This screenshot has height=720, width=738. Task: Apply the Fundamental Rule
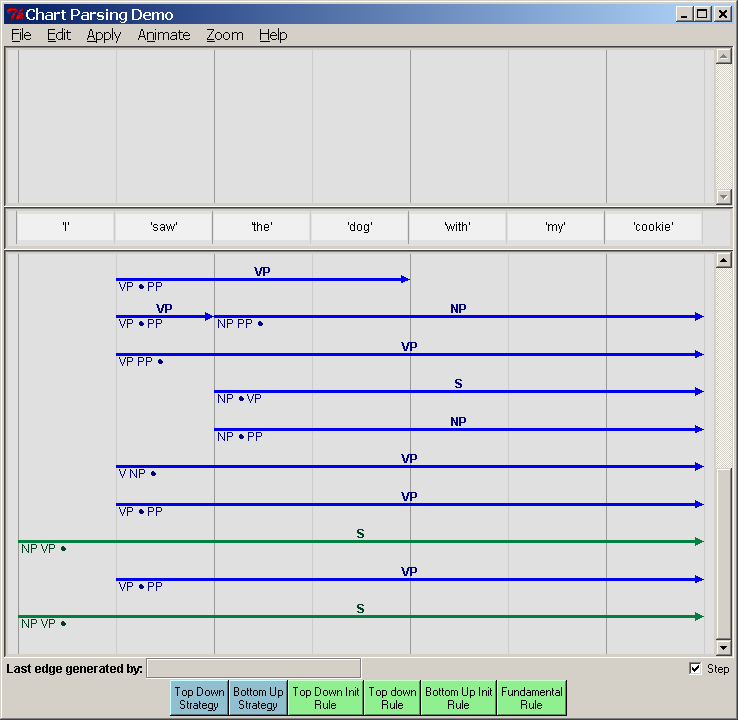point(532,698)
